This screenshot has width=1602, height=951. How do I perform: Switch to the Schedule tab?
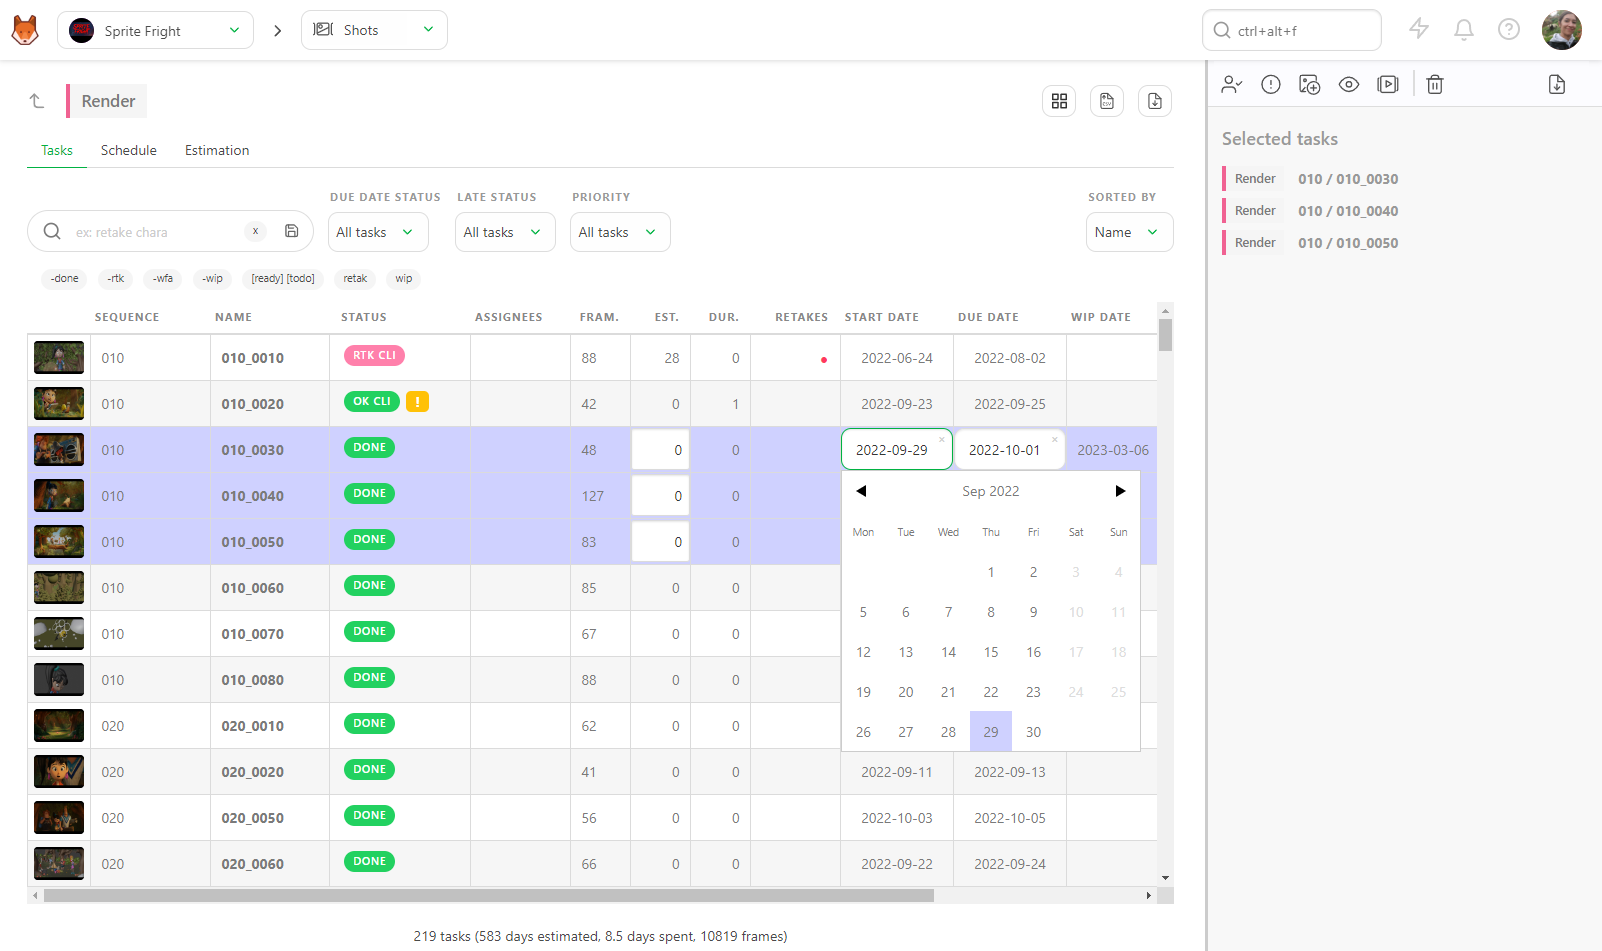(129, 150)
